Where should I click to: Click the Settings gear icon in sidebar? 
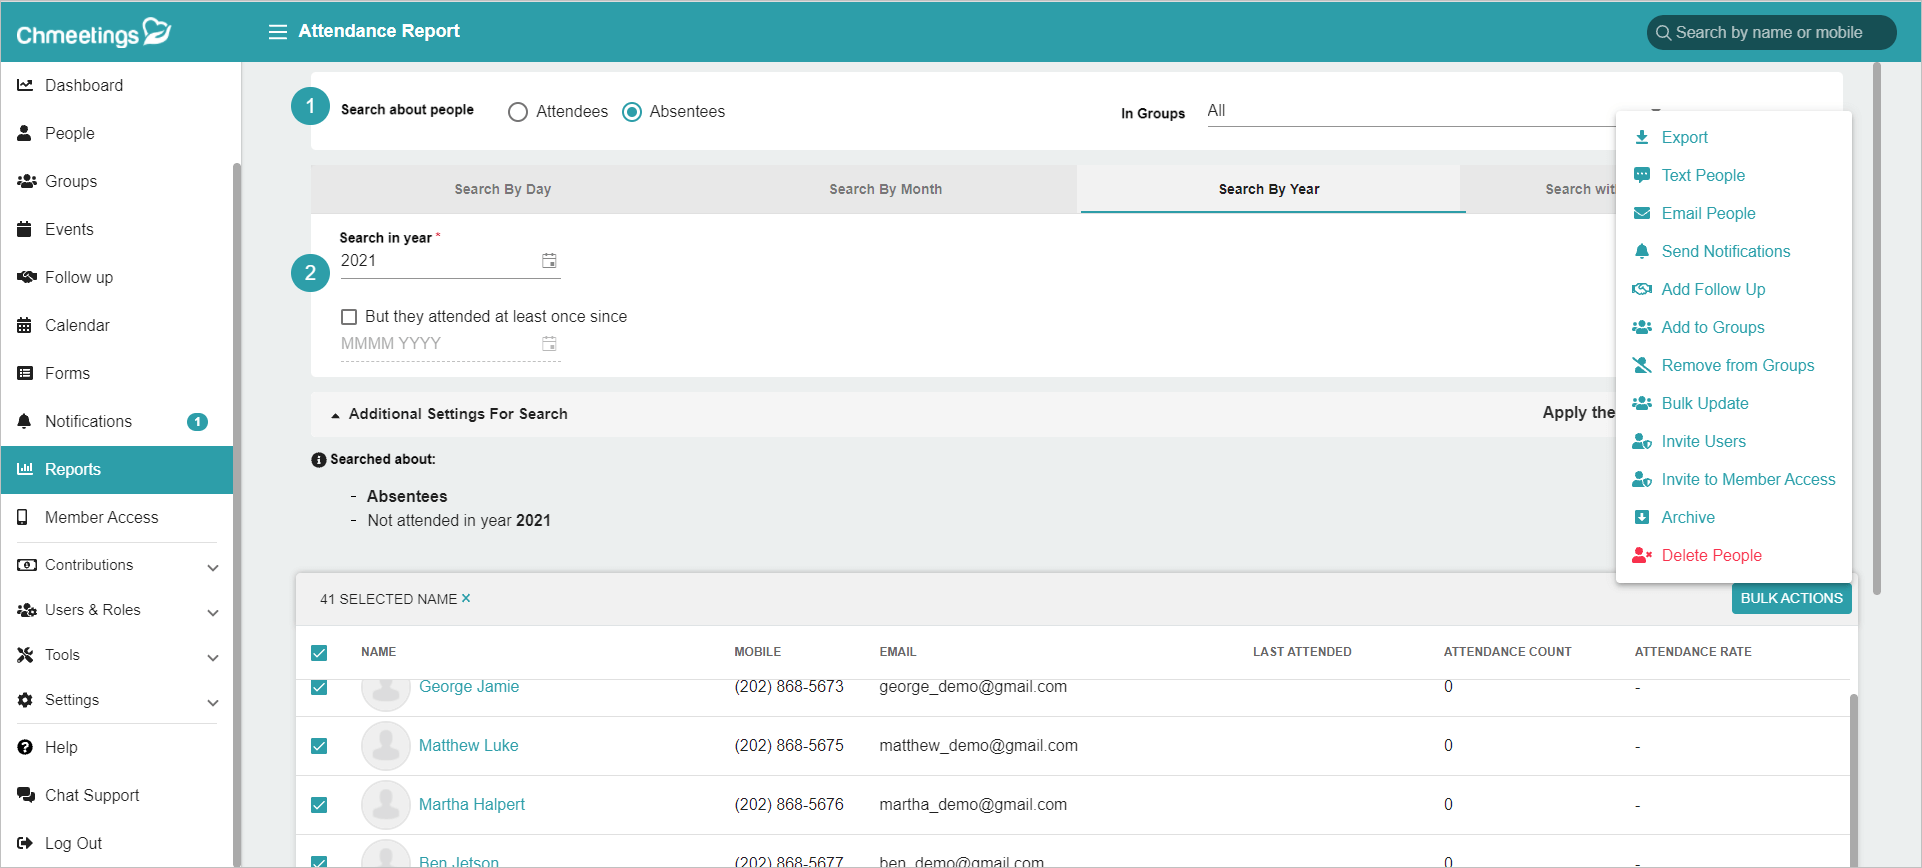pos(25,700)
